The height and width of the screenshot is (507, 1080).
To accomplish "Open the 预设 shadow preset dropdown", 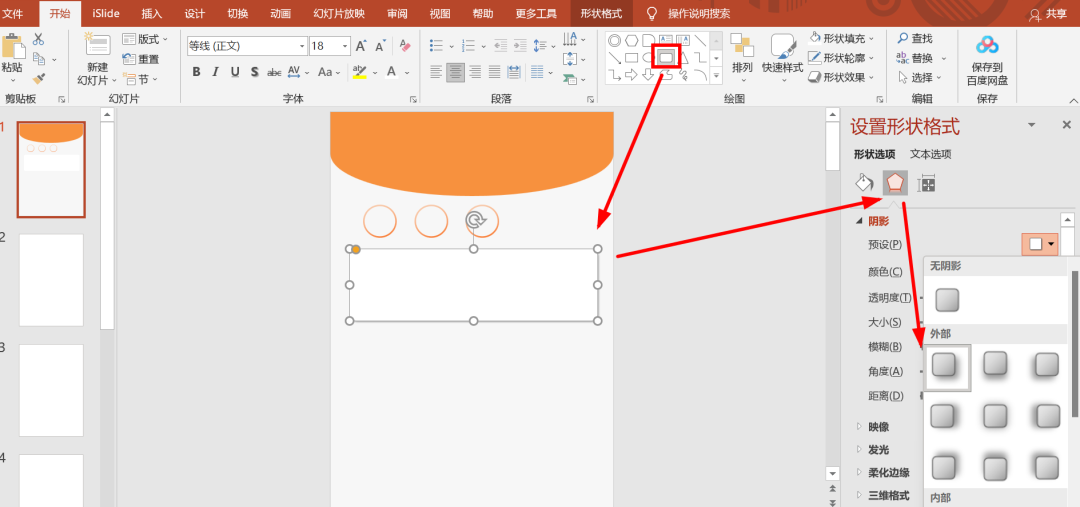I will coord(1041,244).
